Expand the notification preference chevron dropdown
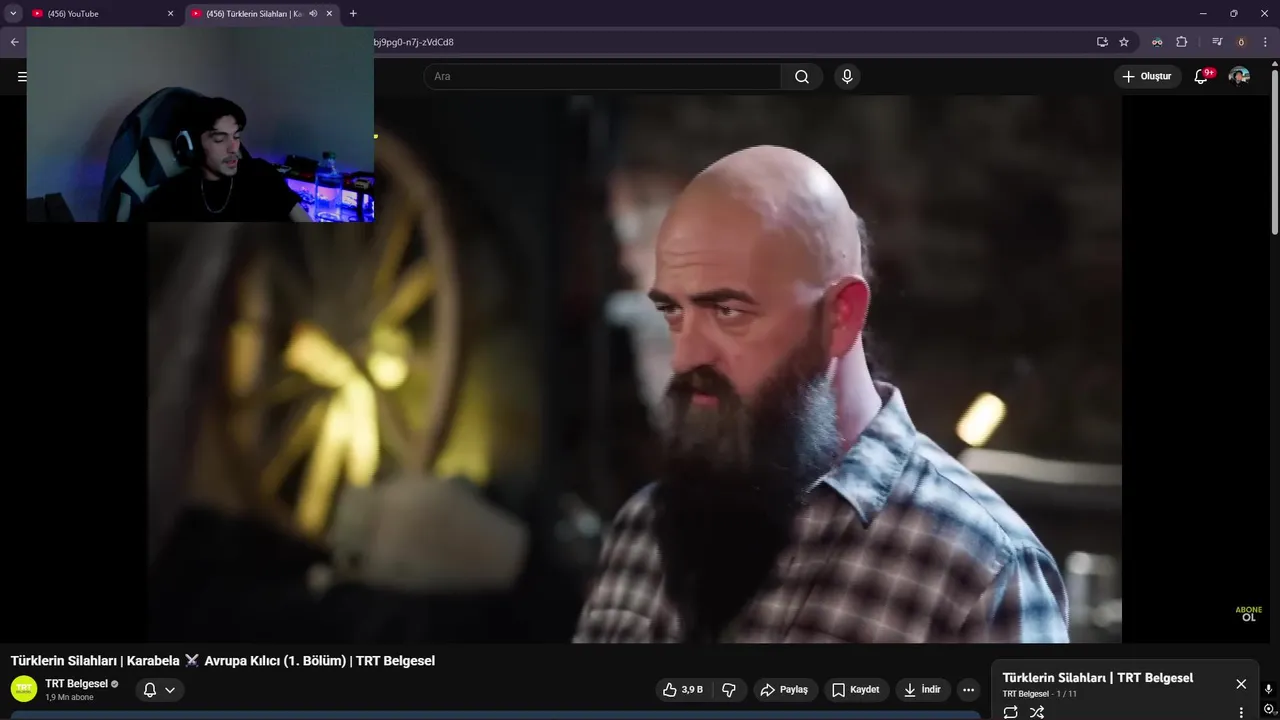Image resolution: width=1280 pixels, height=720 pixels. [170, 690]
